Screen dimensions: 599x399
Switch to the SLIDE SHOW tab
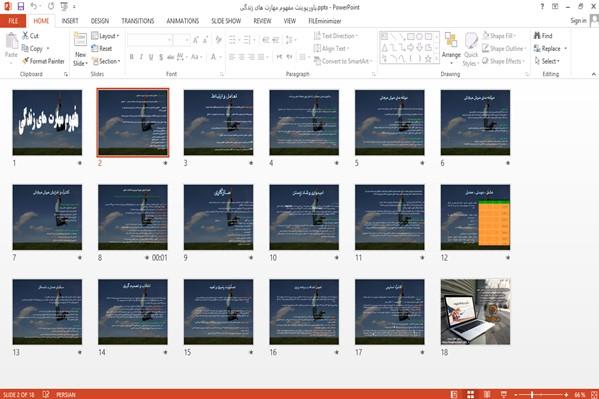(x=226, y=21)
